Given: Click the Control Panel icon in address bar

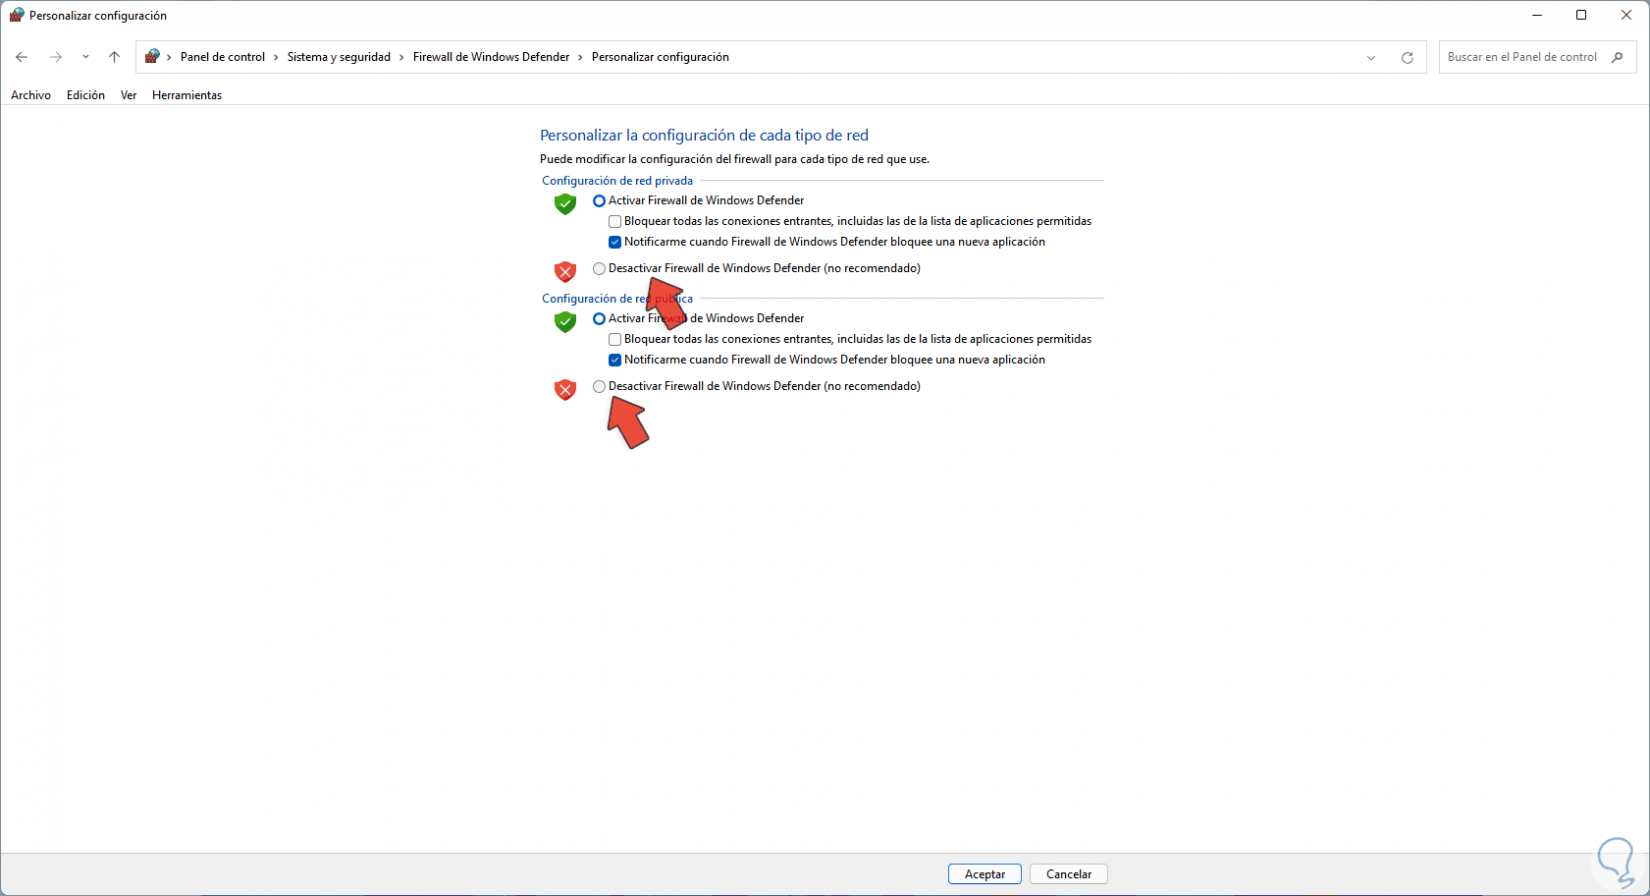Looking at the screenshot, I should point(152,57).
